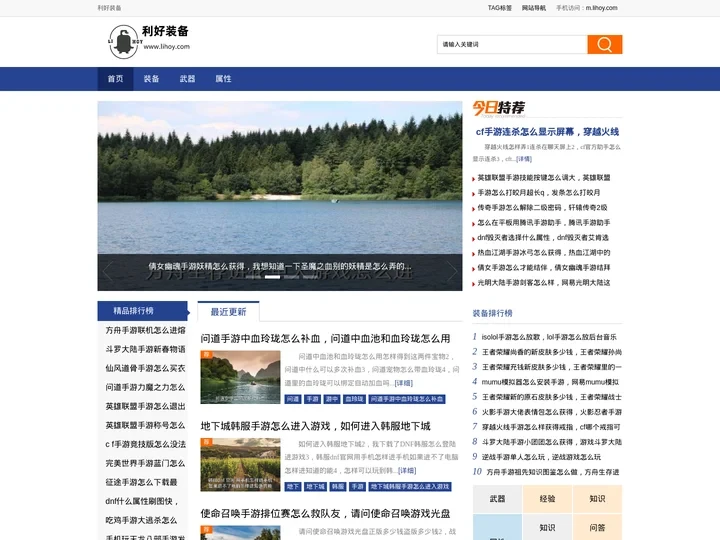Open 装备 navigation menu item
720x540 pixels.
point(151,79)
